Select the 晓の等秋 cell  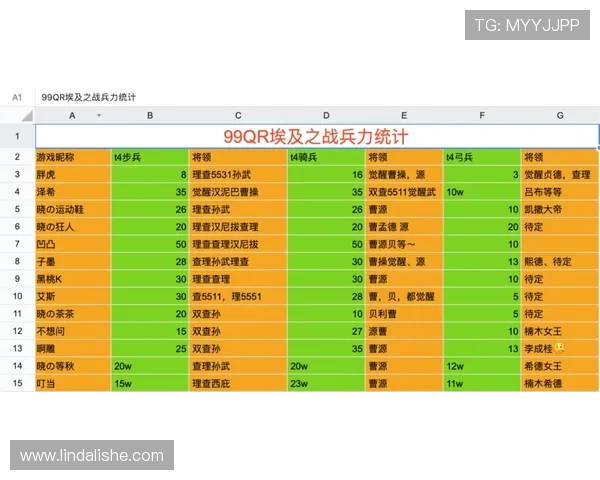73,366
